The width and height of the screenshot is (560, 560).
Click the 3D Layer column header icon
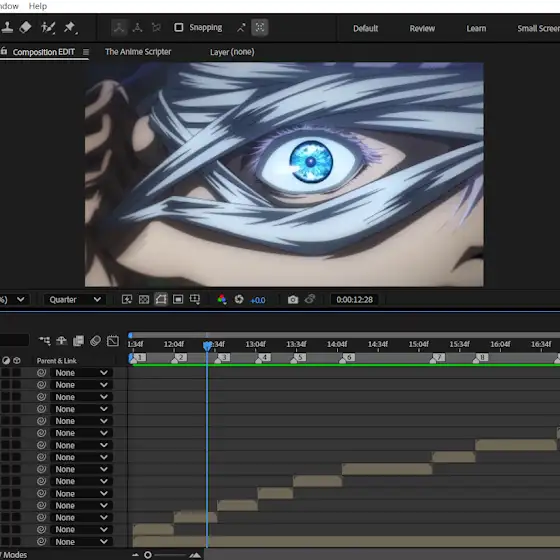coord(17,360)
